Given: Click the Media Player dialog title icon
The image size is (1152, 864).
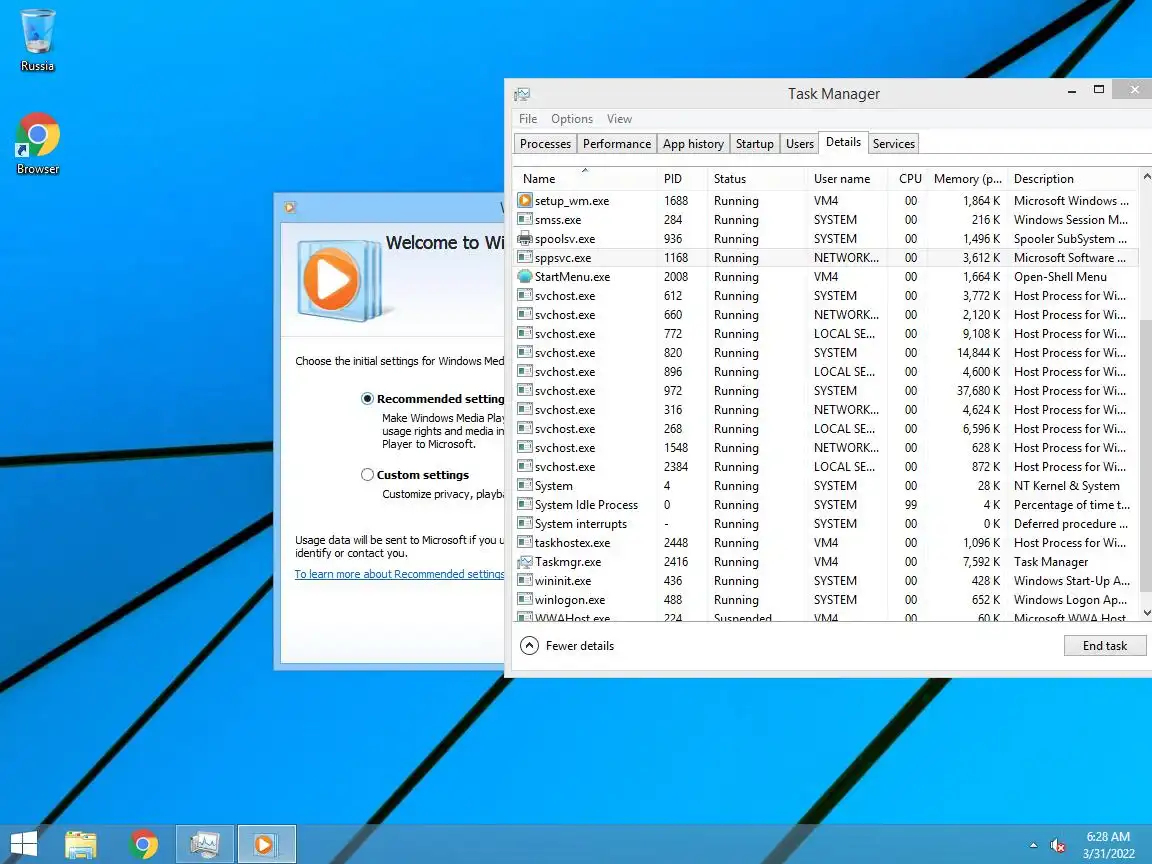Looking at the screenshot, I should [290, 207].
